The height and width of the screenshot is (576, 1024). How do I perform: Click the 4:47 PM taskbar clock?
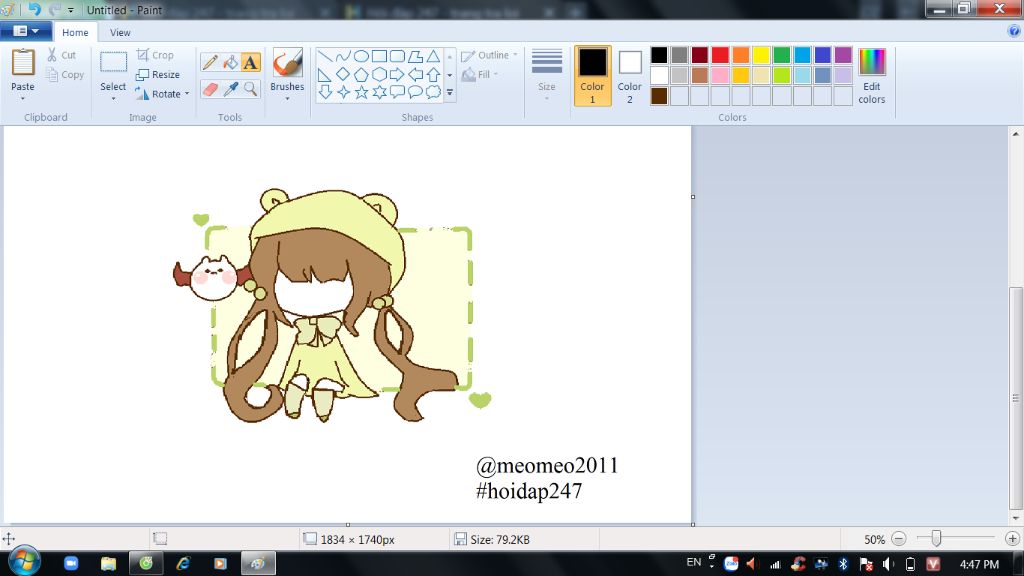979,564
